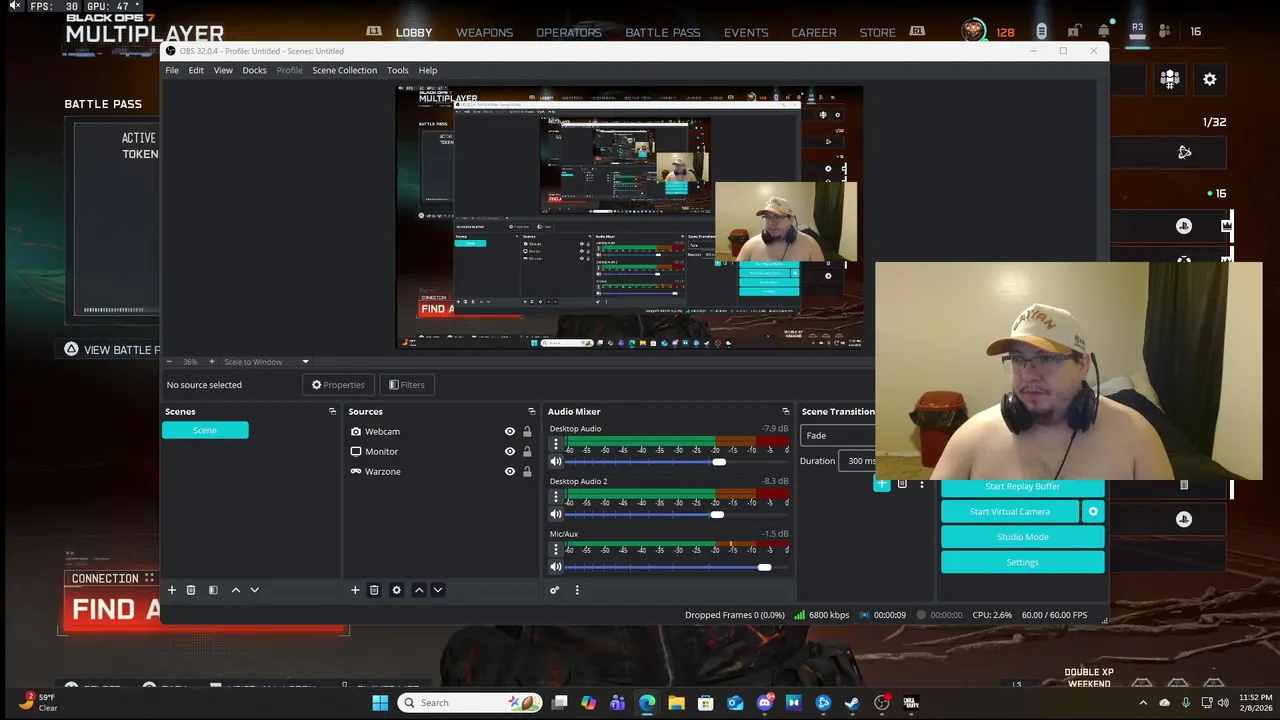Open game settings gear in Black Ops lobby

1210,79
